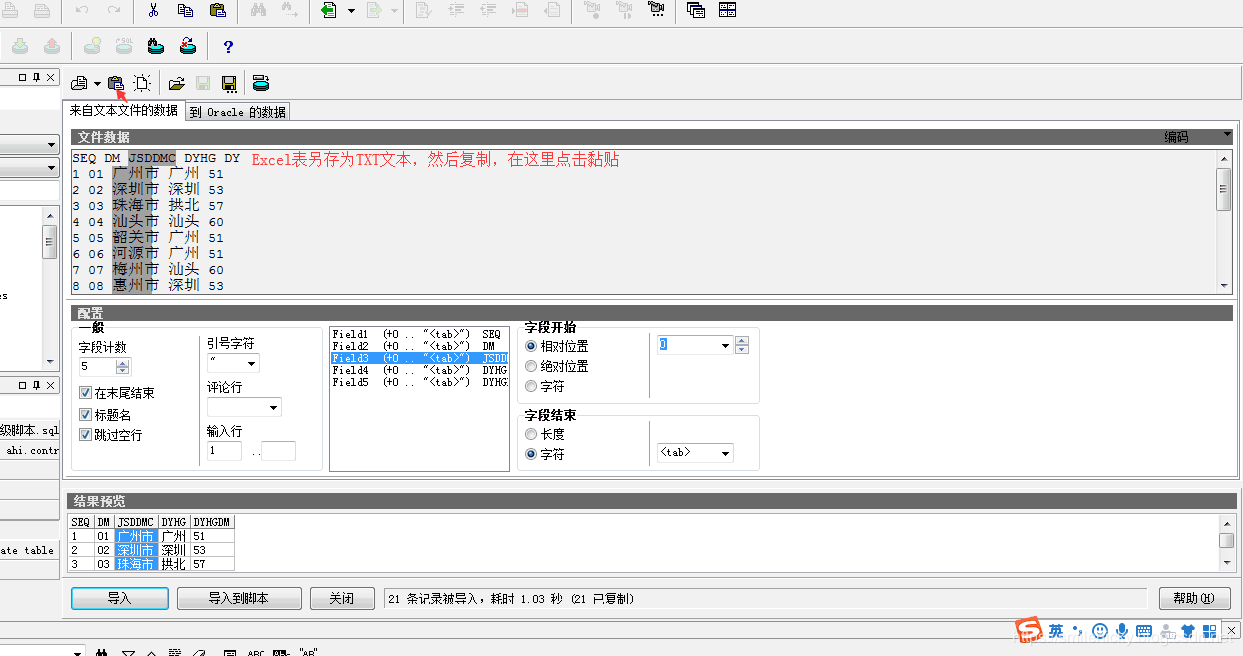Click the Sogou microphone voice input icon
The width and height of the screenshot is (1243, 656).
1122,631
